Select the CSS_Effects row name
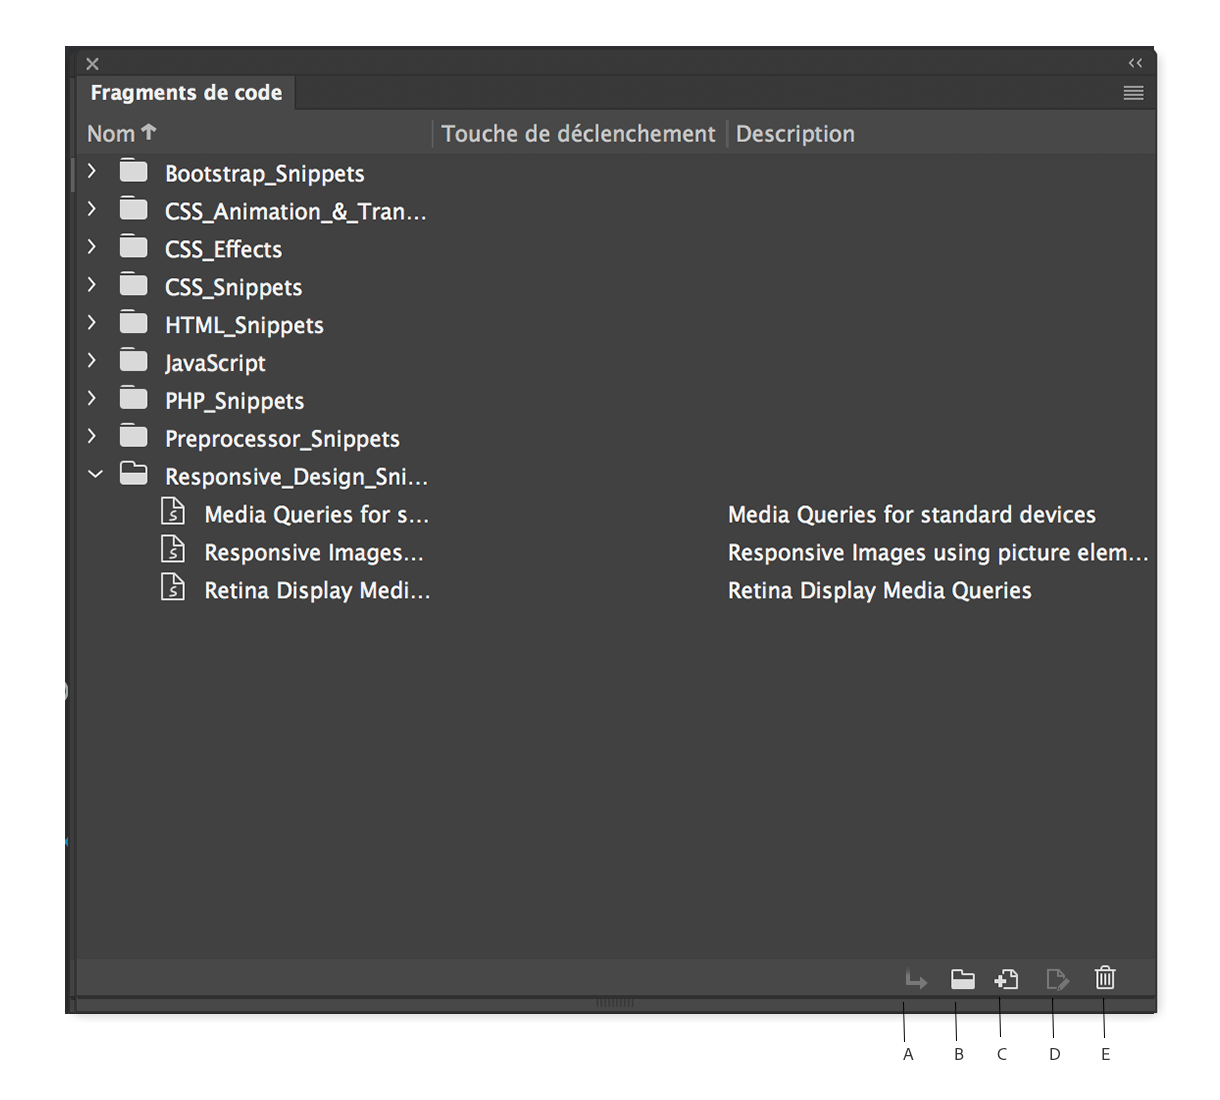The width and height of the screenshot is (1220, 1100). (x=223, y=249)
